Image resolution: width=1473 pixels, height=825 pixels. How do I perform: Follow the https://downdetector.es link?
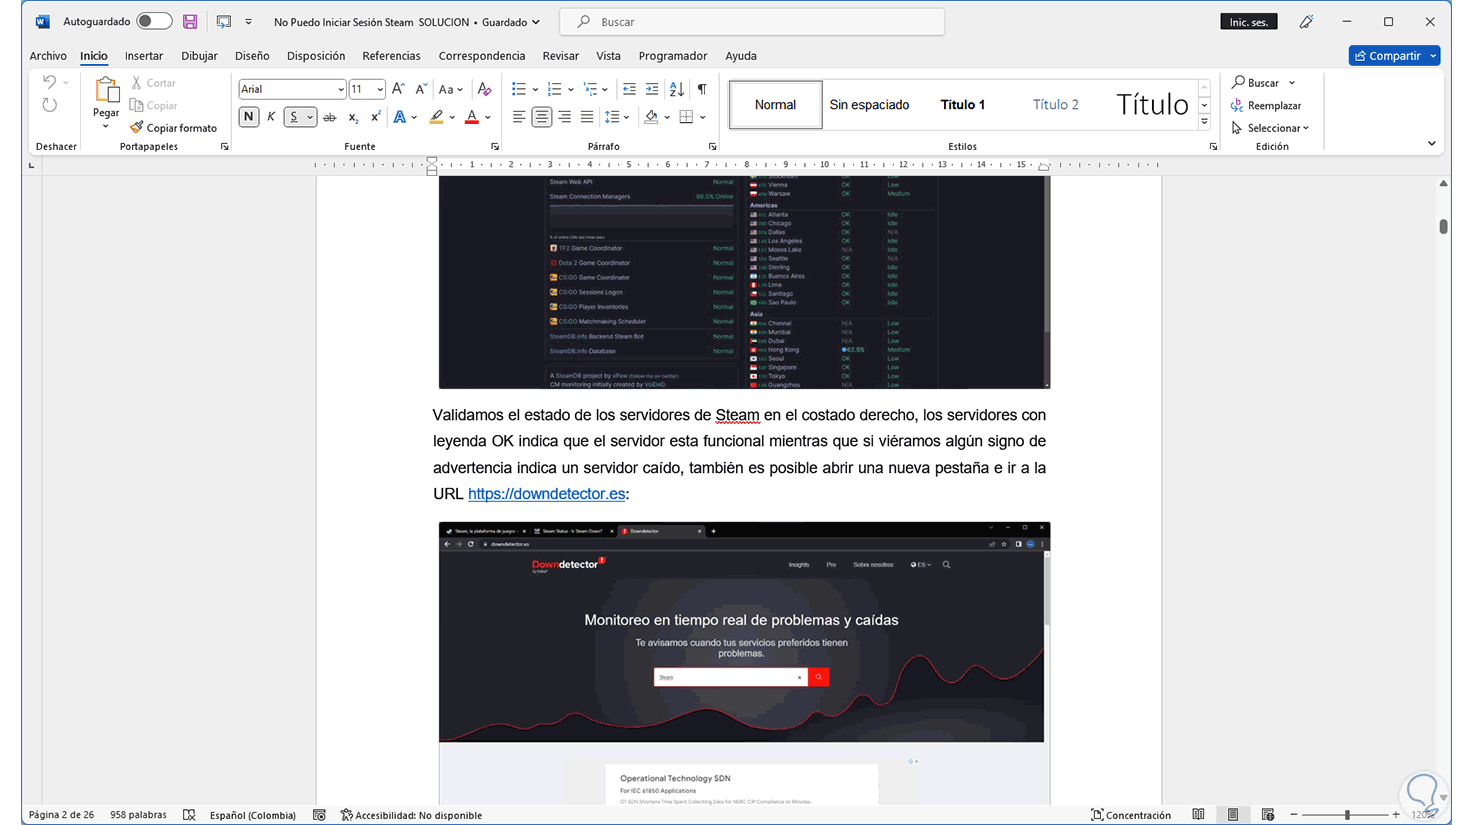click(547, 494)
